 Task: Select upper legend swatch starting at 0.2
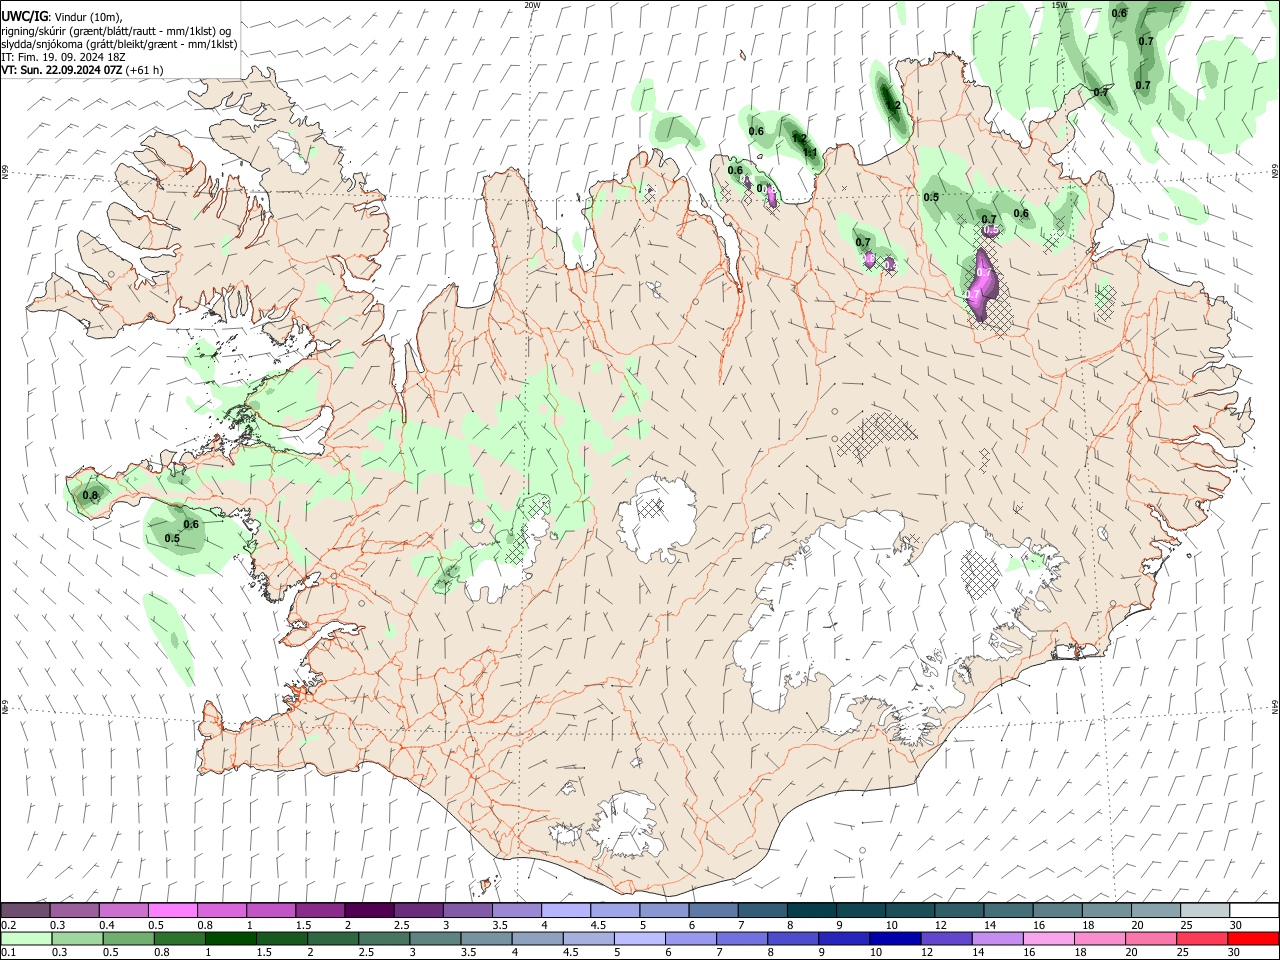pyautogui.click(x=25, y=911)
